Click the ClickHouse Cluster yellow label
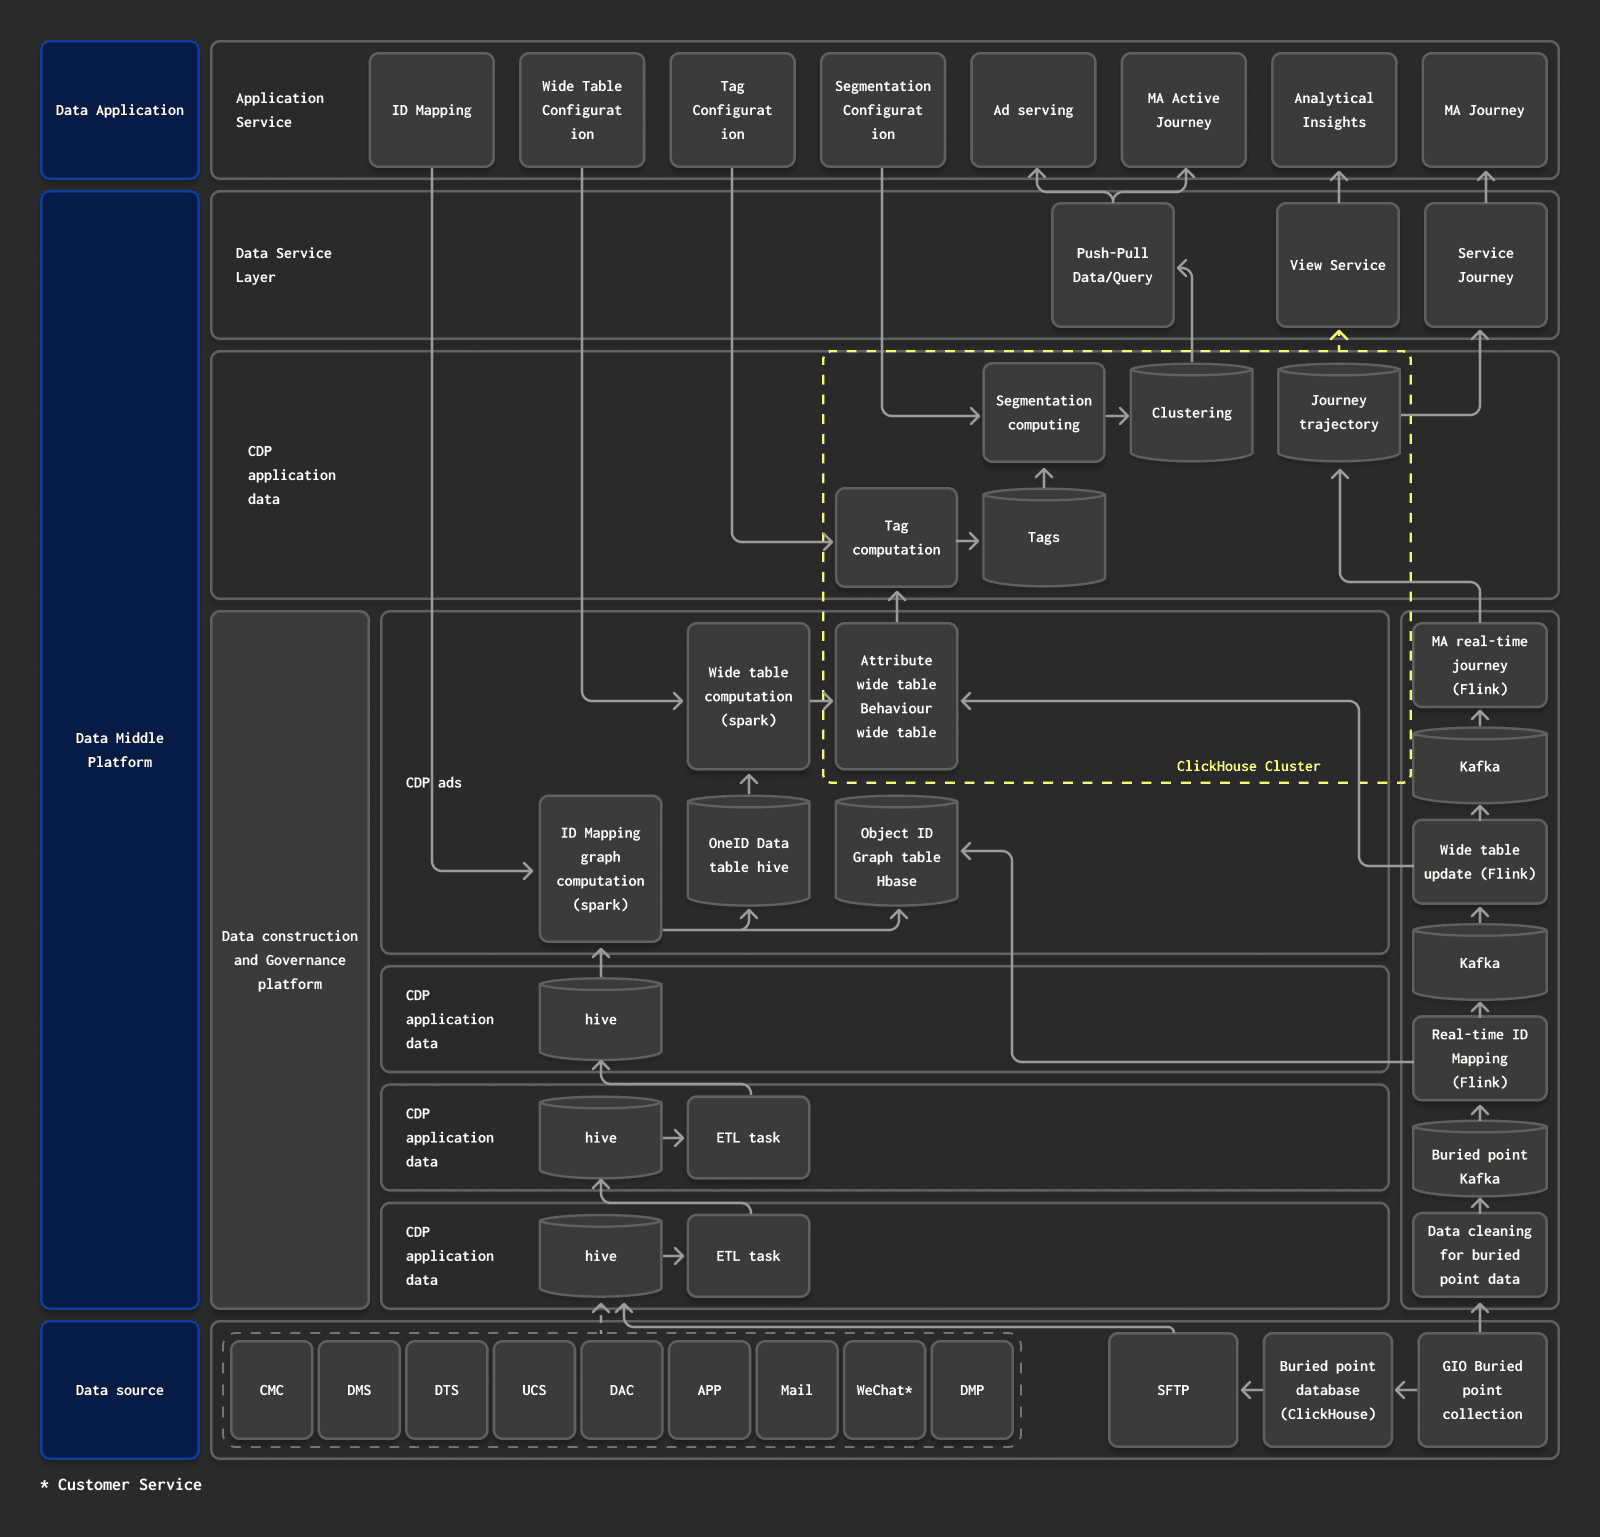This screenshot has width=1600, height=1537. (x=1247, y=766)
